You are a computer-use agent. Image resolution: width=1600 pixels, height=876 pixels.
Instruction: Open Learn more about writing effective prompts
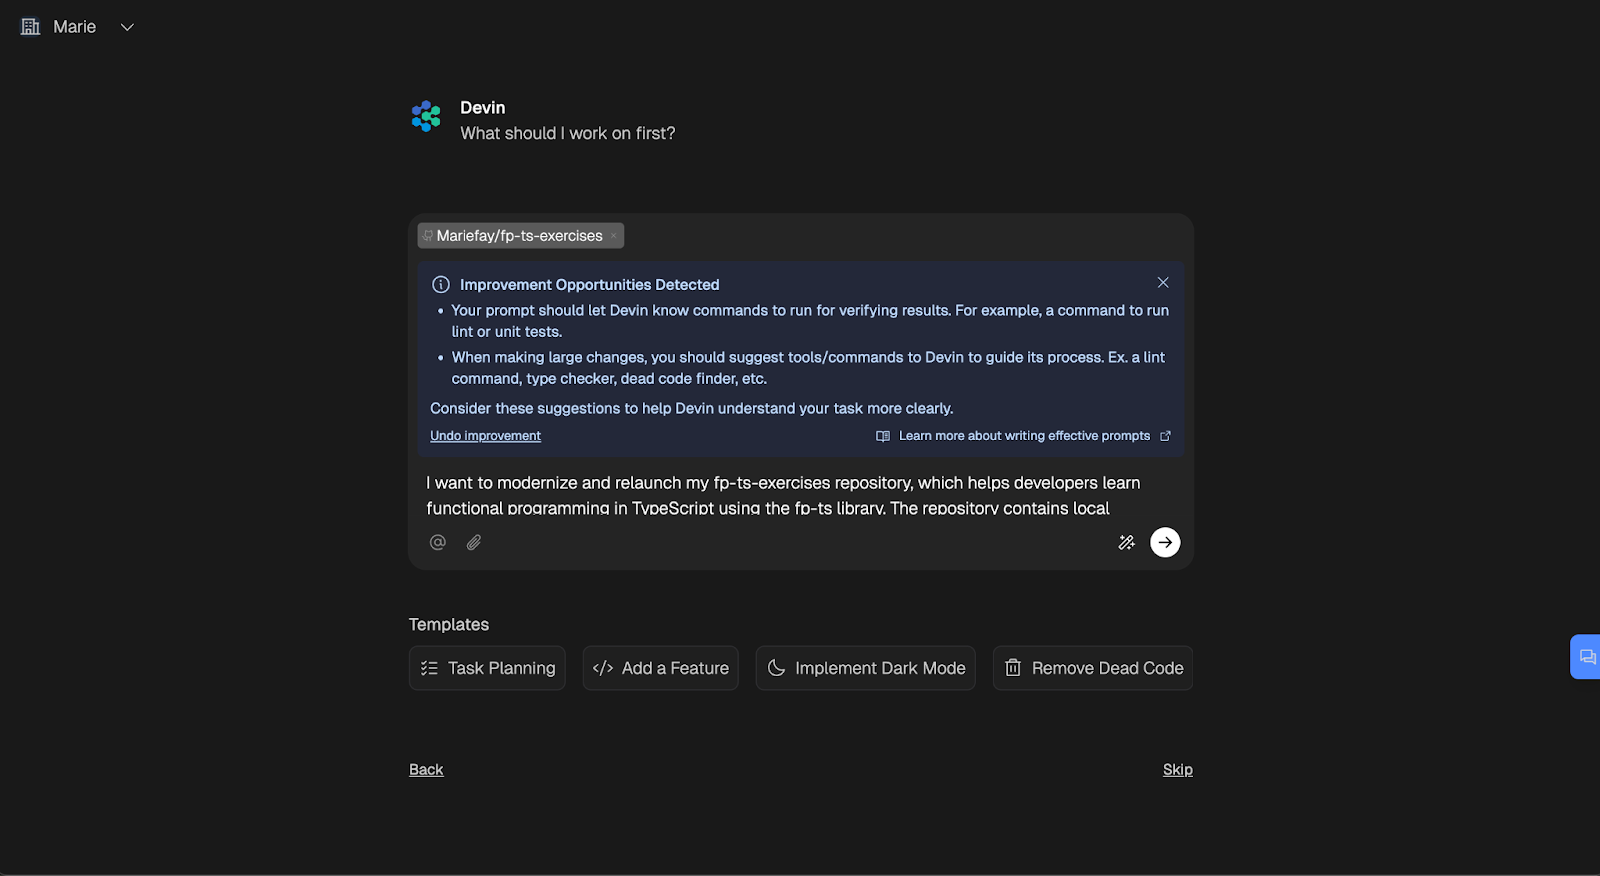pyautogui.click(x=1024, y=436)
